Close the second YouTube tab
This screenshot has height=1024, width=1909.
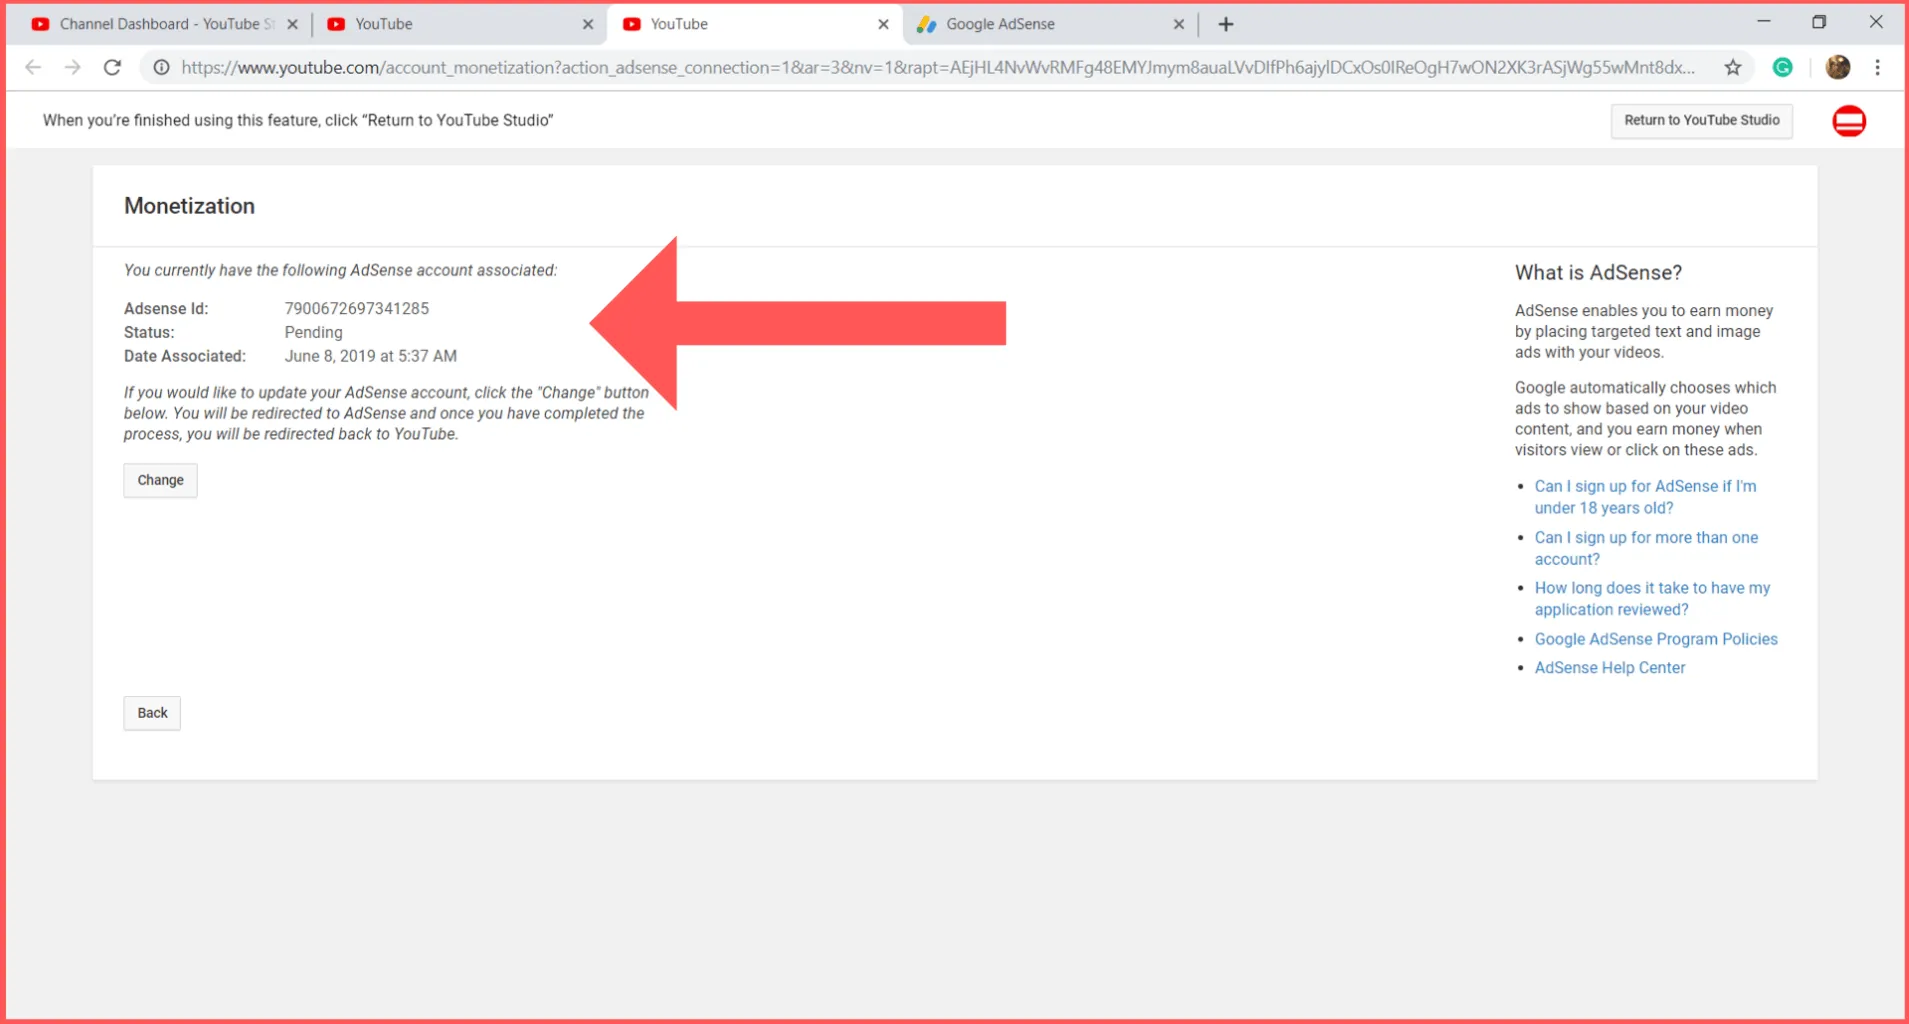click(x=587, y=24)
